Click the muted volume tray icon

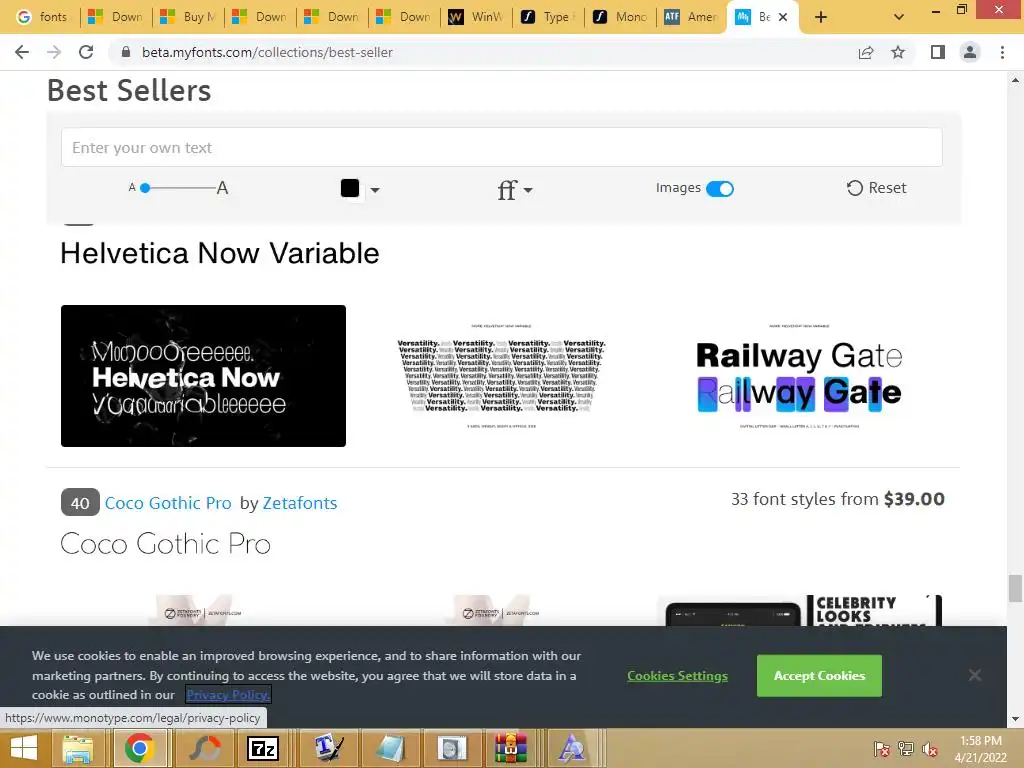(x=930, y=749)
